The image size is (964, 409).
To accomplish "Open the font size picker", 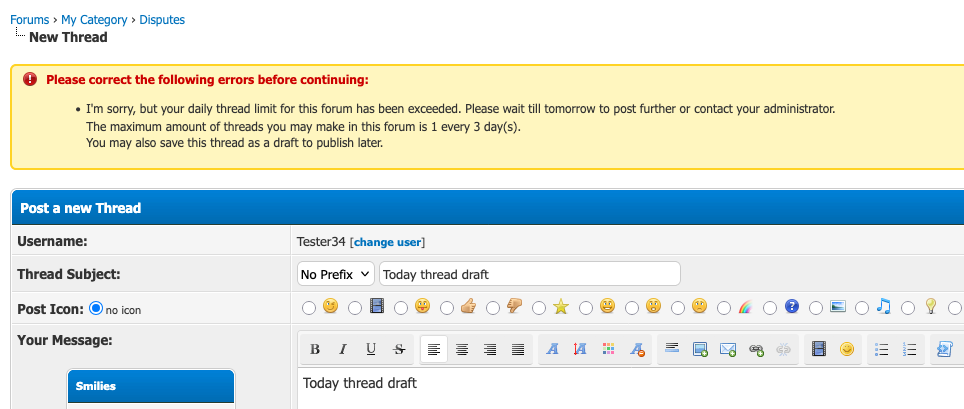I will [578, 349].
